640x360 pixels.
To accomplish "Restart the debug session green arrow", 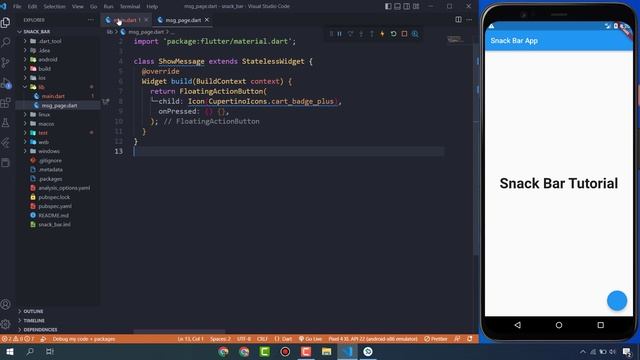I will pyautogui.click(x=393, y=34).
